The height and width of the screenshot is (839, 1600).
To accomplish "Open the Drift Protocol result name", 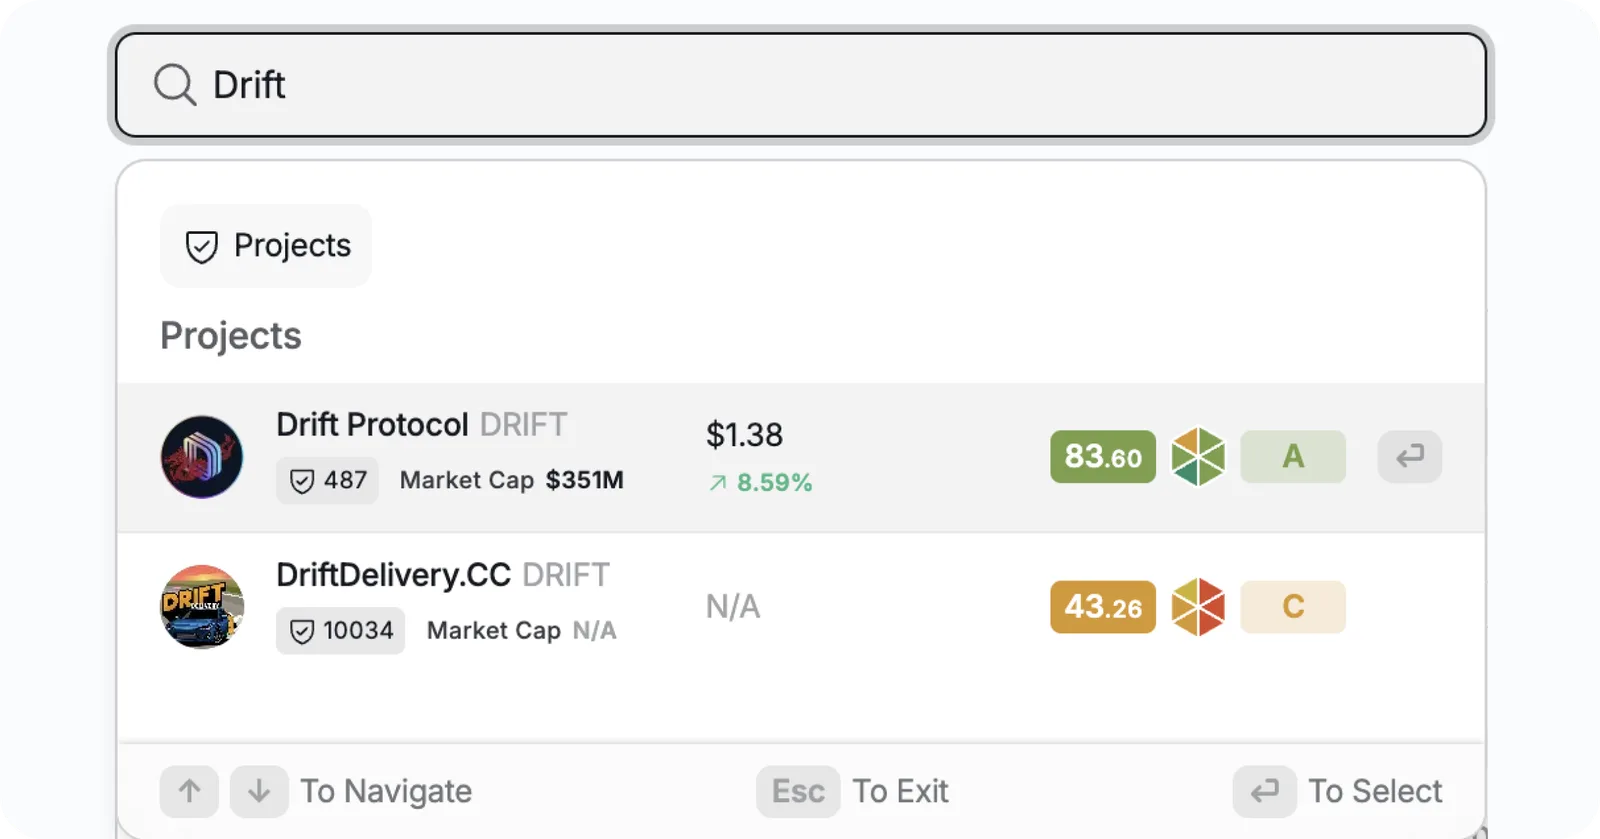I will point(372,425).
